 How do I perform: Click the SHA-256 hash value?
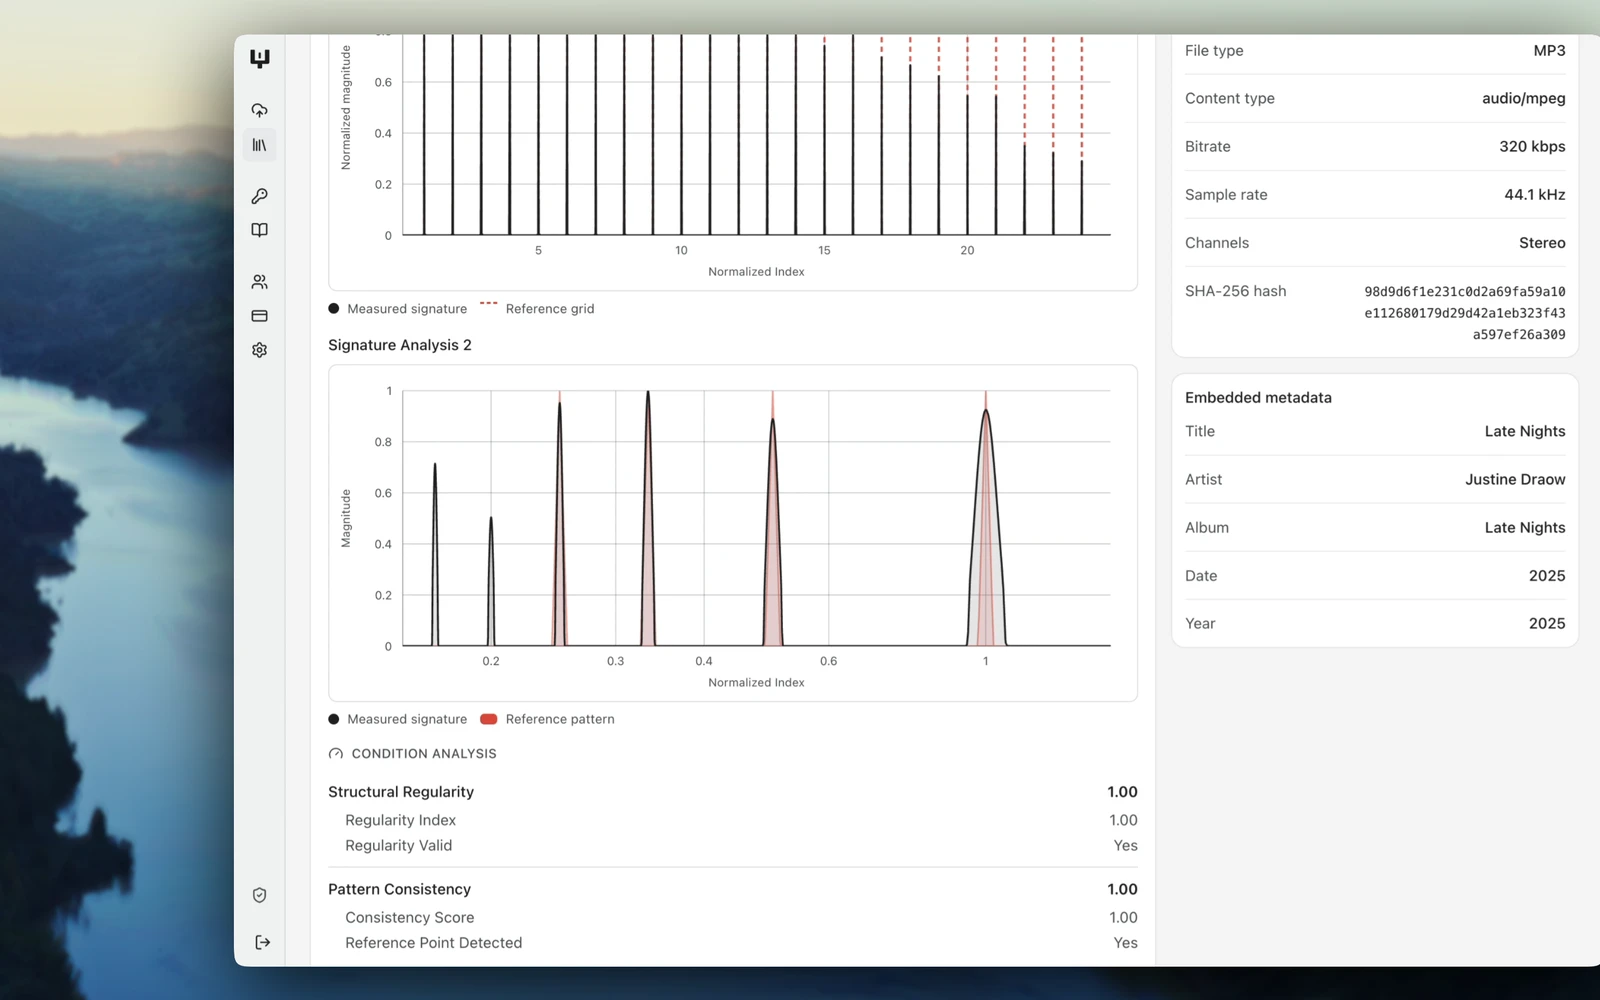1465,313
